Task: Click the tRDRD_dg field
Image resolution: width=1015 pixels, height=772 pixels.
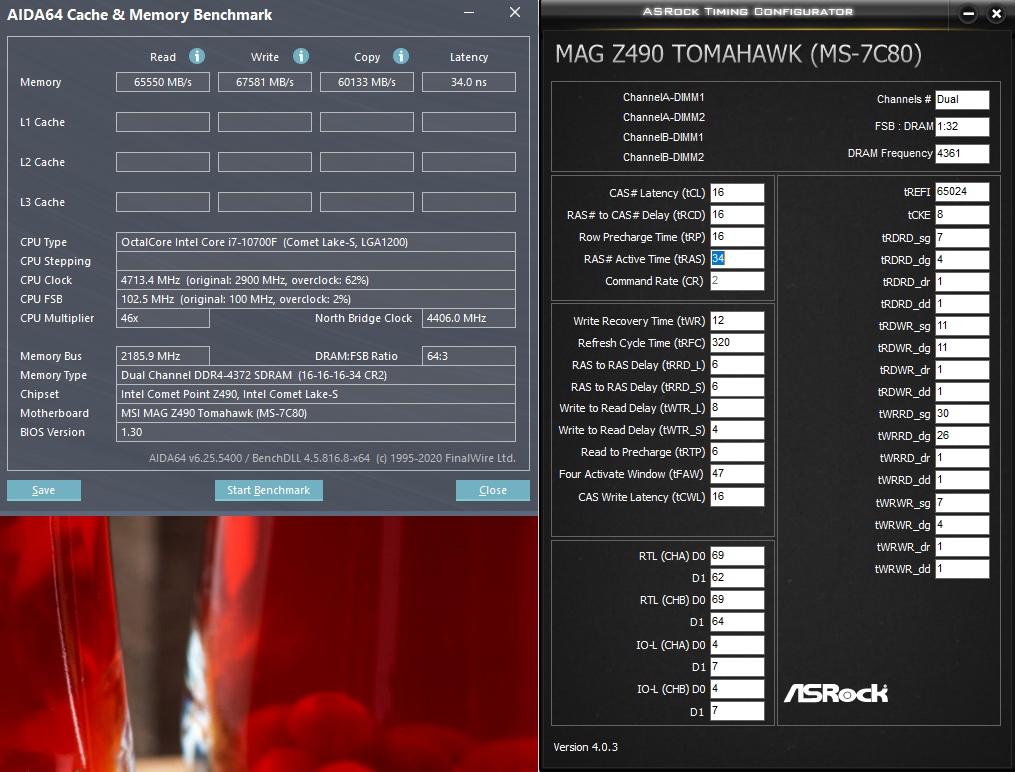Action: click(962, 260)
